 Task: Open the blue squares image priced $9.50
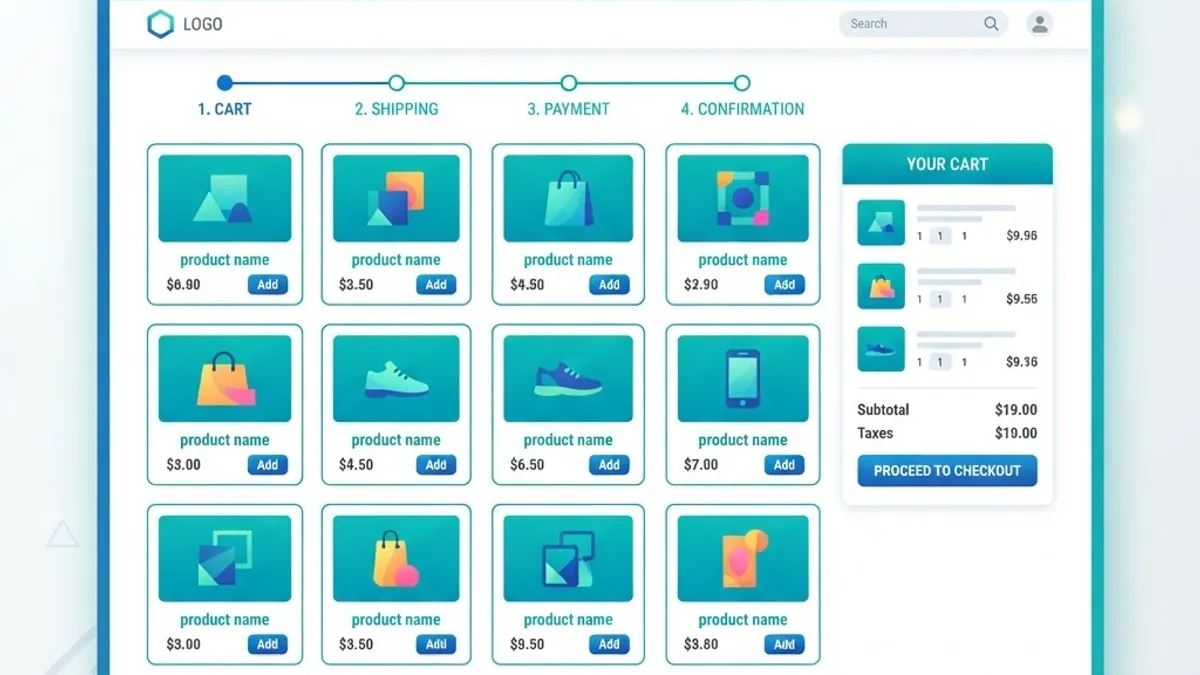[568, 558]
